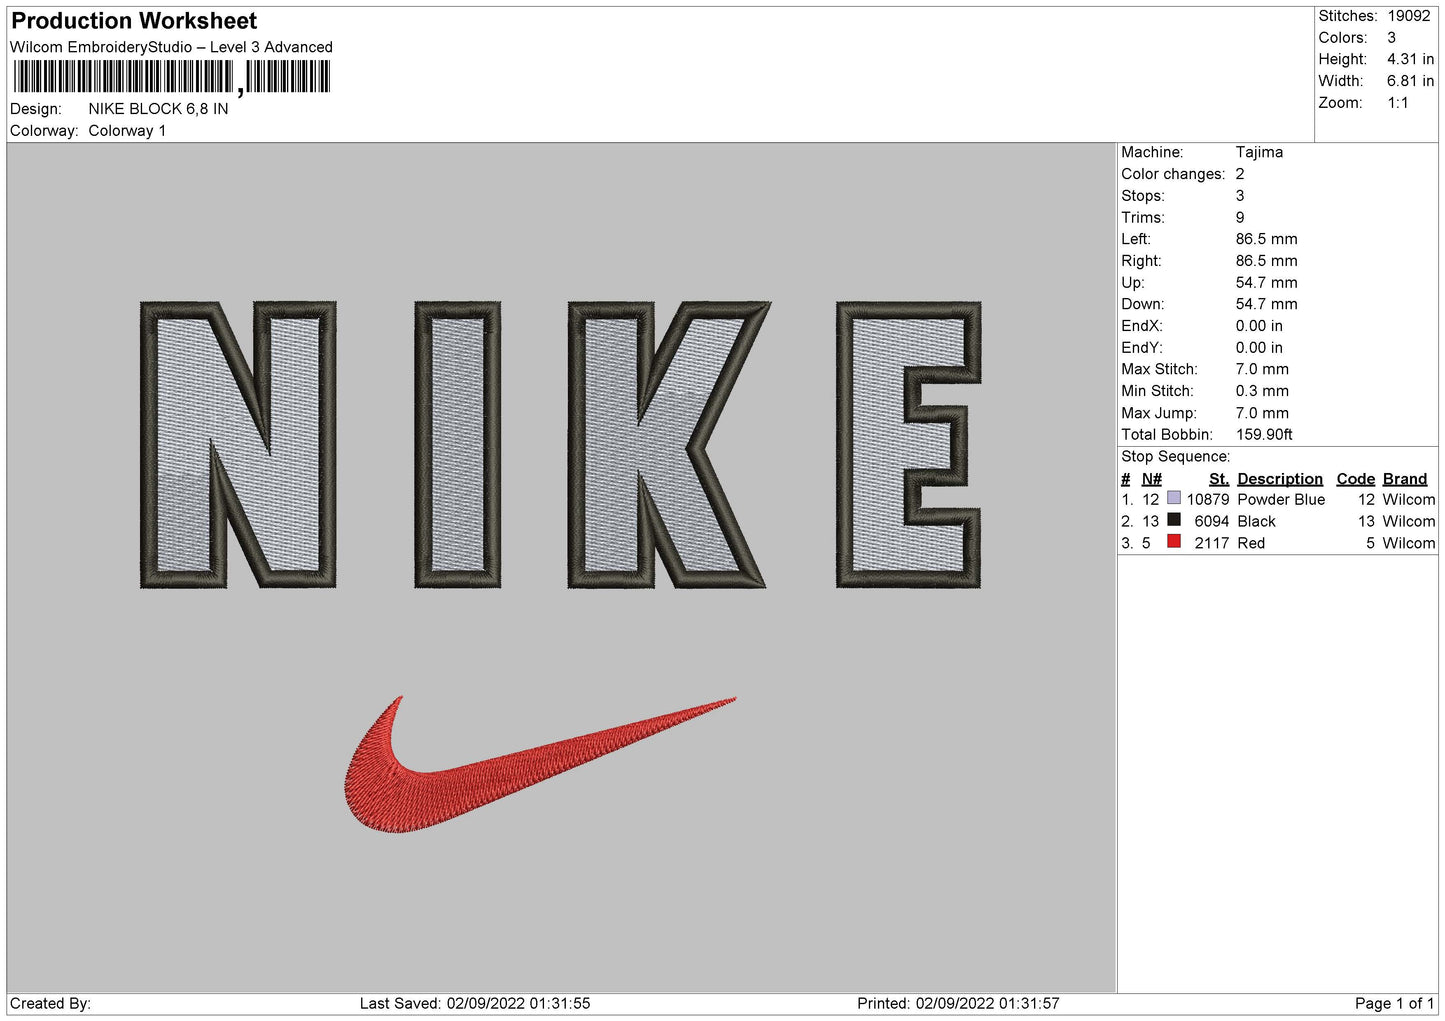Click the Up value '54.7 mm'
The image size is (1445, 1021).
[1266, 283]
